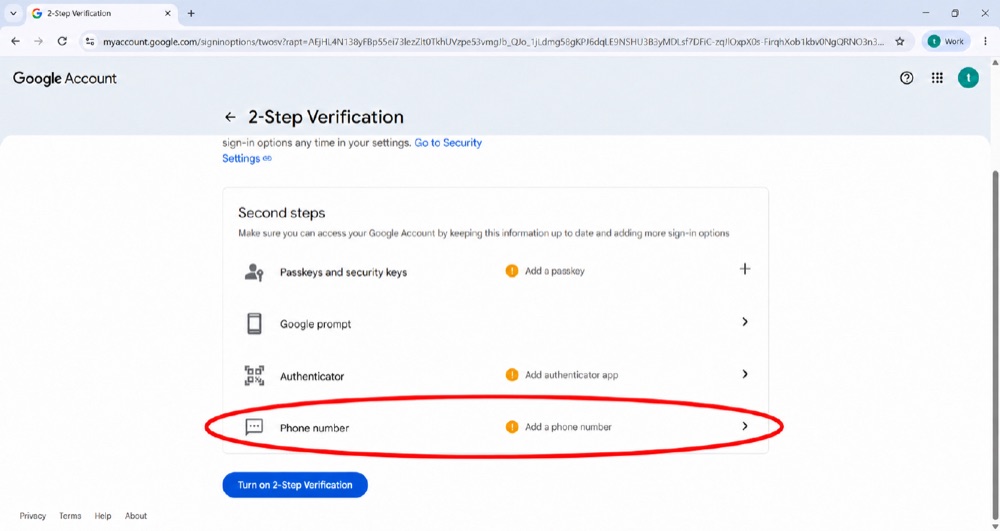Click the Google prompt phone icon
This screenshot has width=1000, height=531.
pyautogui.click(x=254, y=324)
